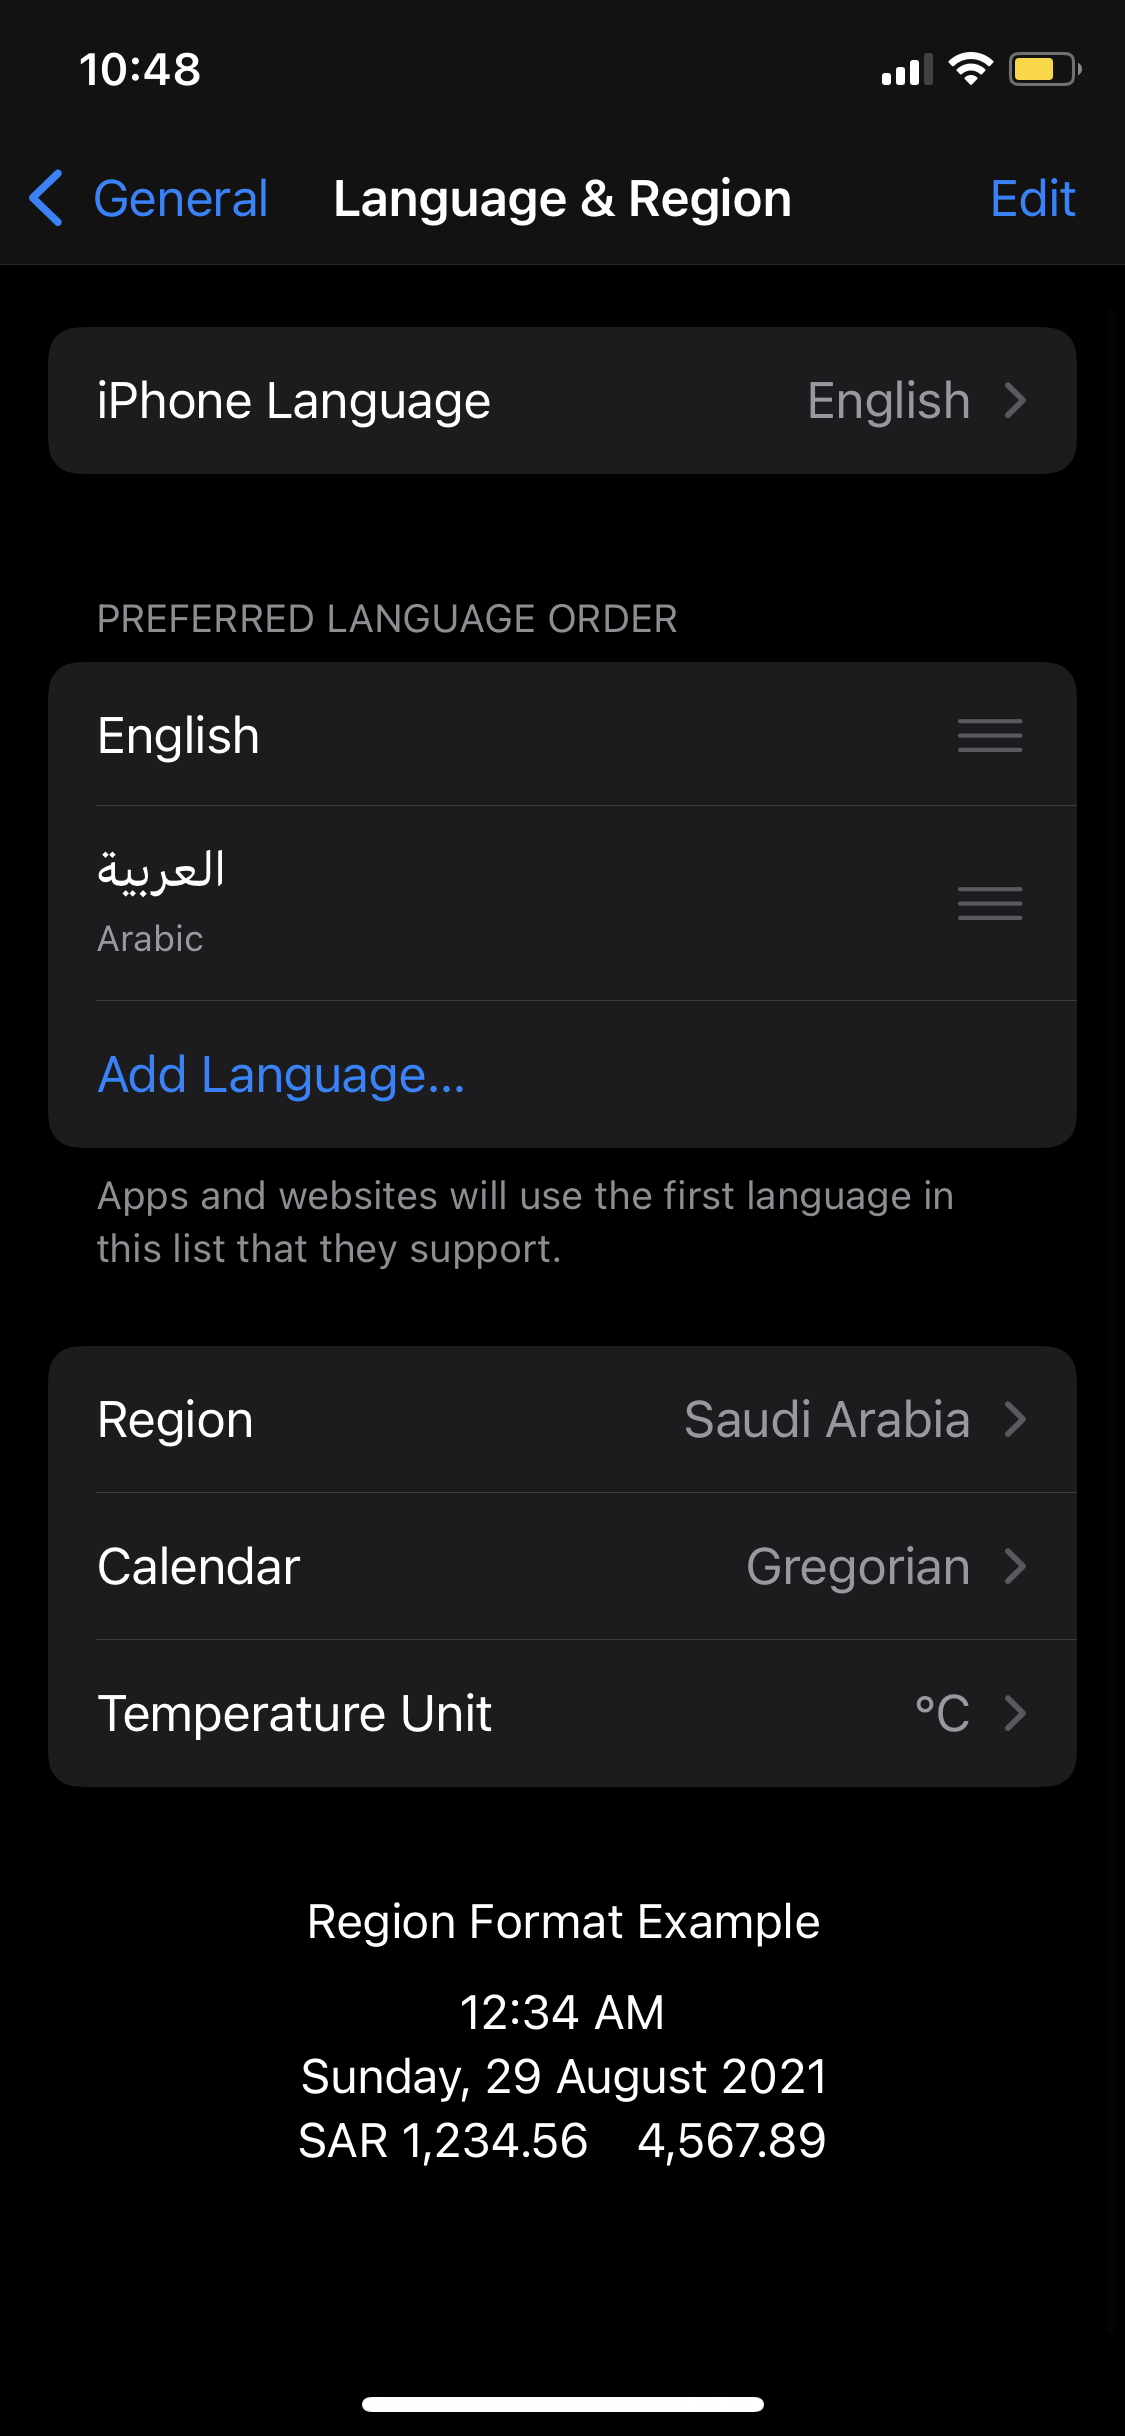
Task: Select the English preferred language row
Action: 562,735
